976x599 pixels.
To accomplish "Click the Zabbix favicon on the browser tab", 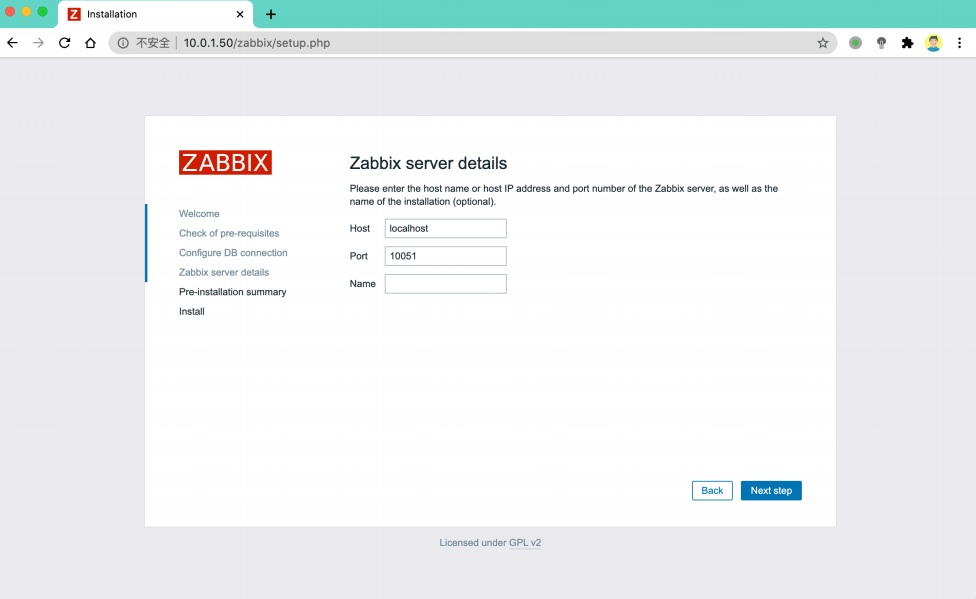I will pos(73,14).
